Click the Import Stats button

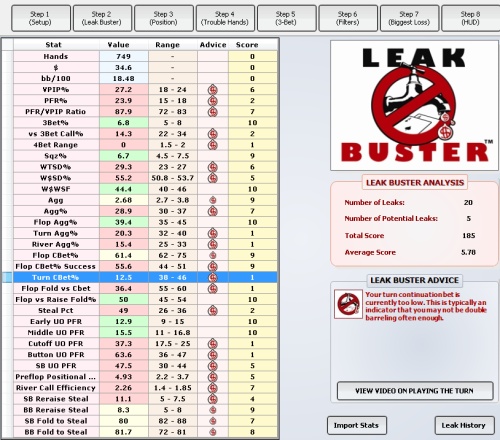[x=357, y=425]
